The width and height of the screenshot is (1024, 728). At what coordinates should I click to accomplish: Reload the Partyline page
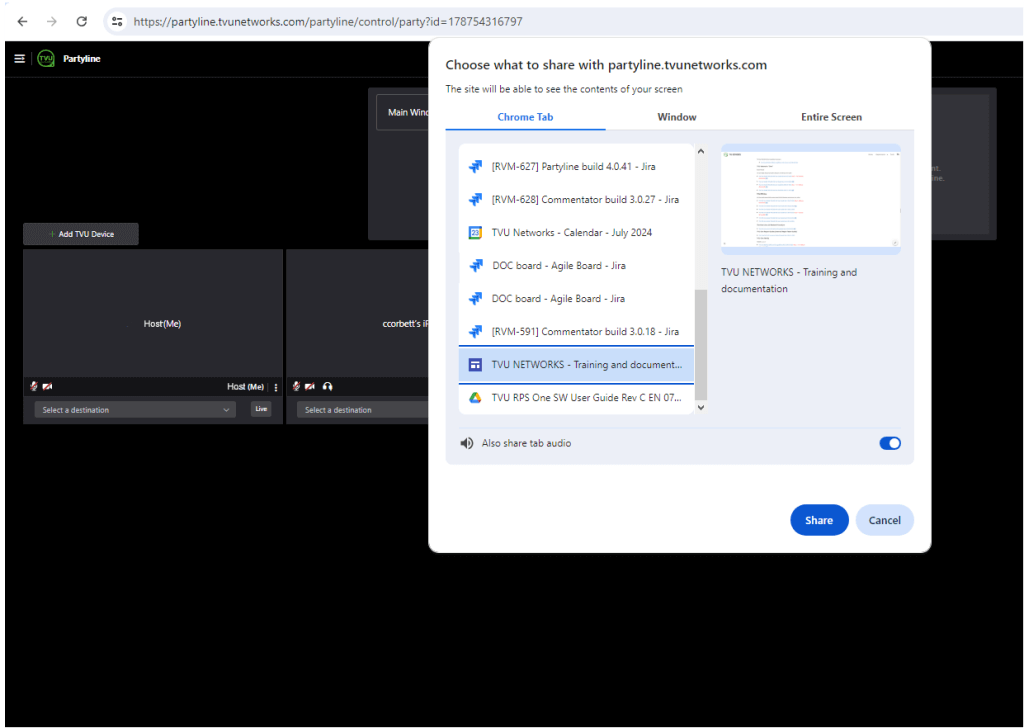[82, 22]
